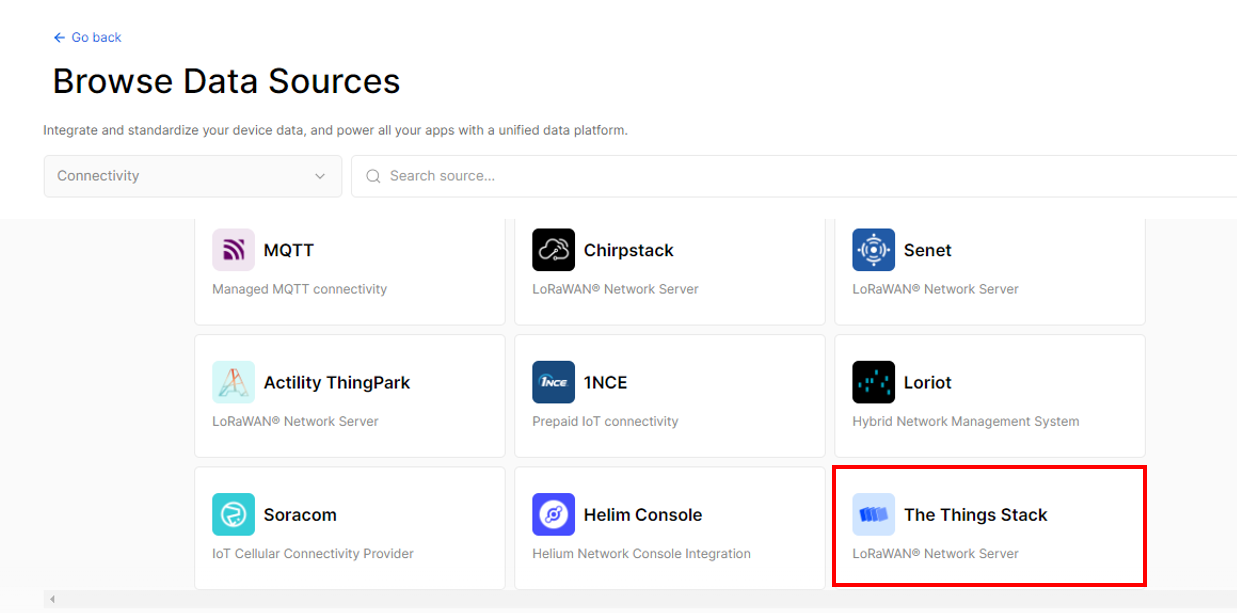Click 'Hybrid Network Management System' description
The width and height of the screenshot is (1237, 613).
pyautogui.click(x=966, y=421)
